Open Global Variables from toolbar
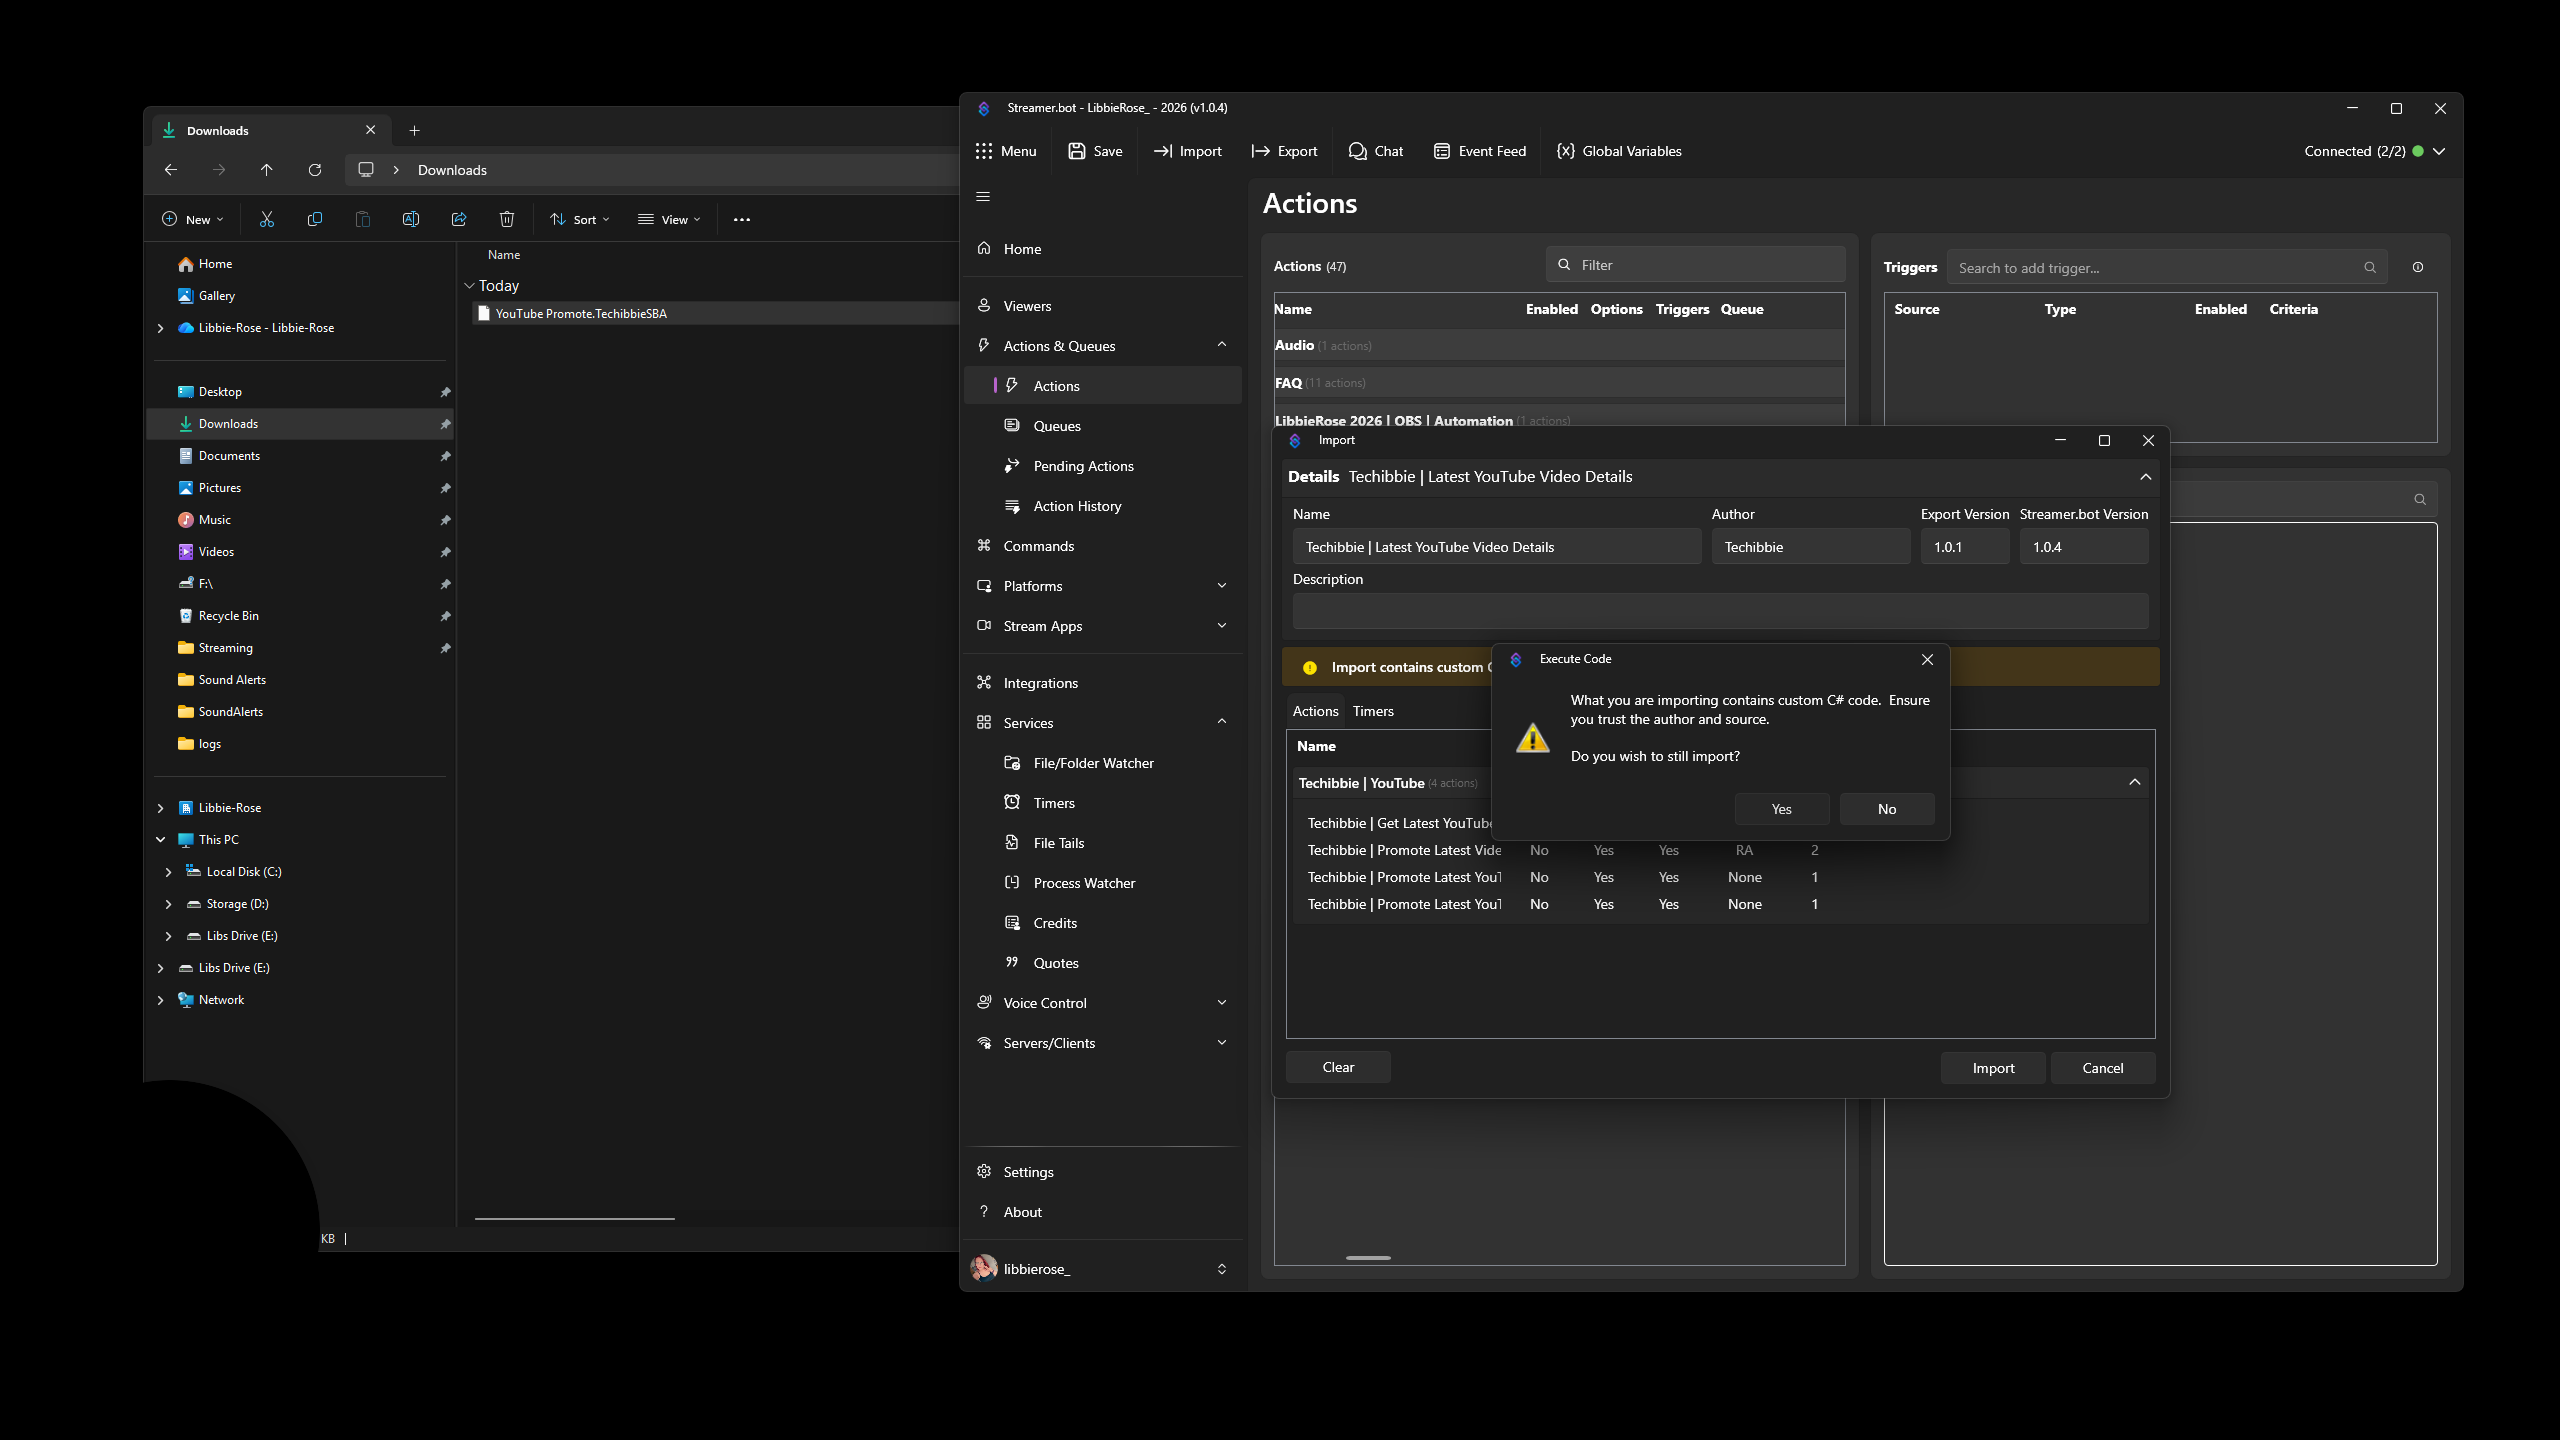Viewport: 2560px width, 1440px height. point(1619,151)
